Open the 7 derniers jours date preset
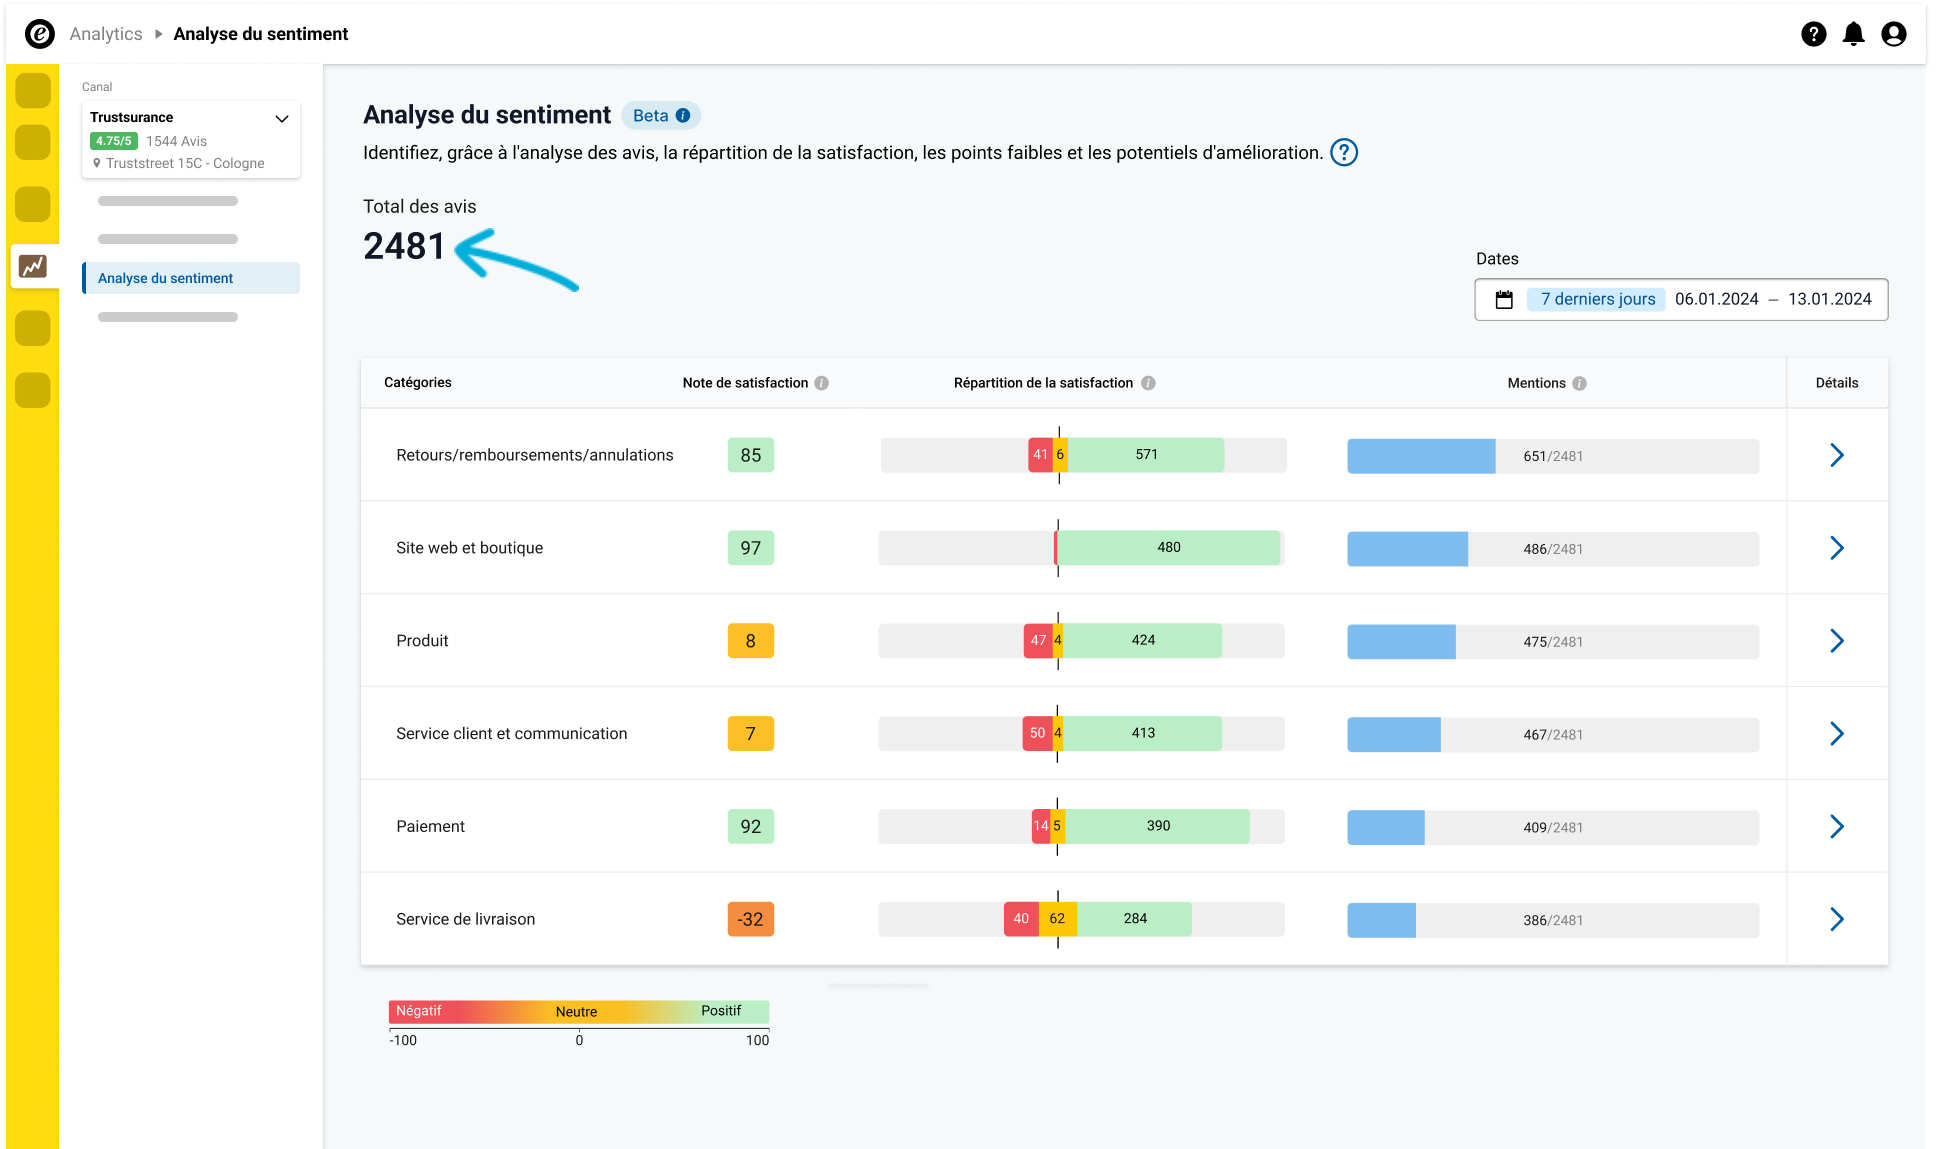1947x1149 pixels. (1597, 299)
